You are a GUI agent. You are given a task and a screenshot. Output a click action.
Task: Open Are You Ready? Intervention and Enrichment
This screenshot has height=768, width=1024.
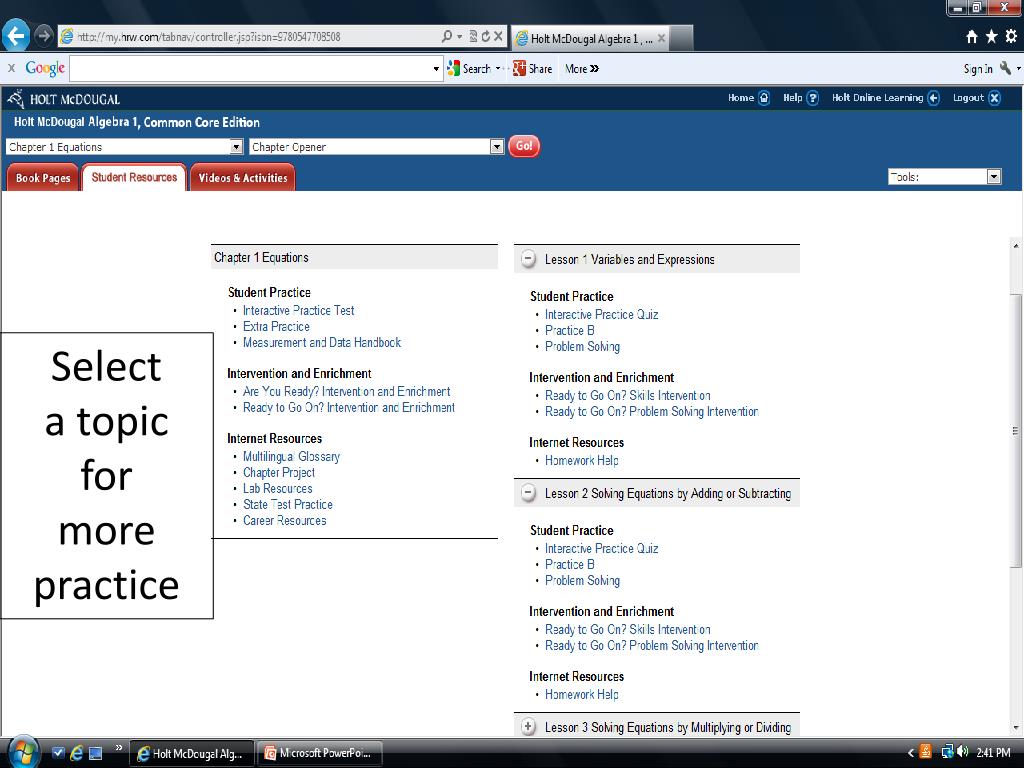click(346, 391)
